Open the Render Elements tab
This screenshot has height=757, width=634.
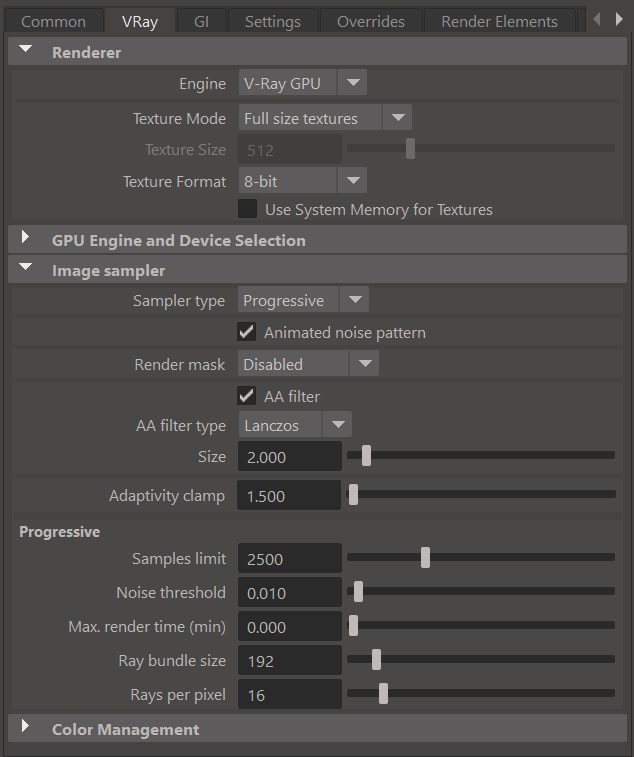499,21
